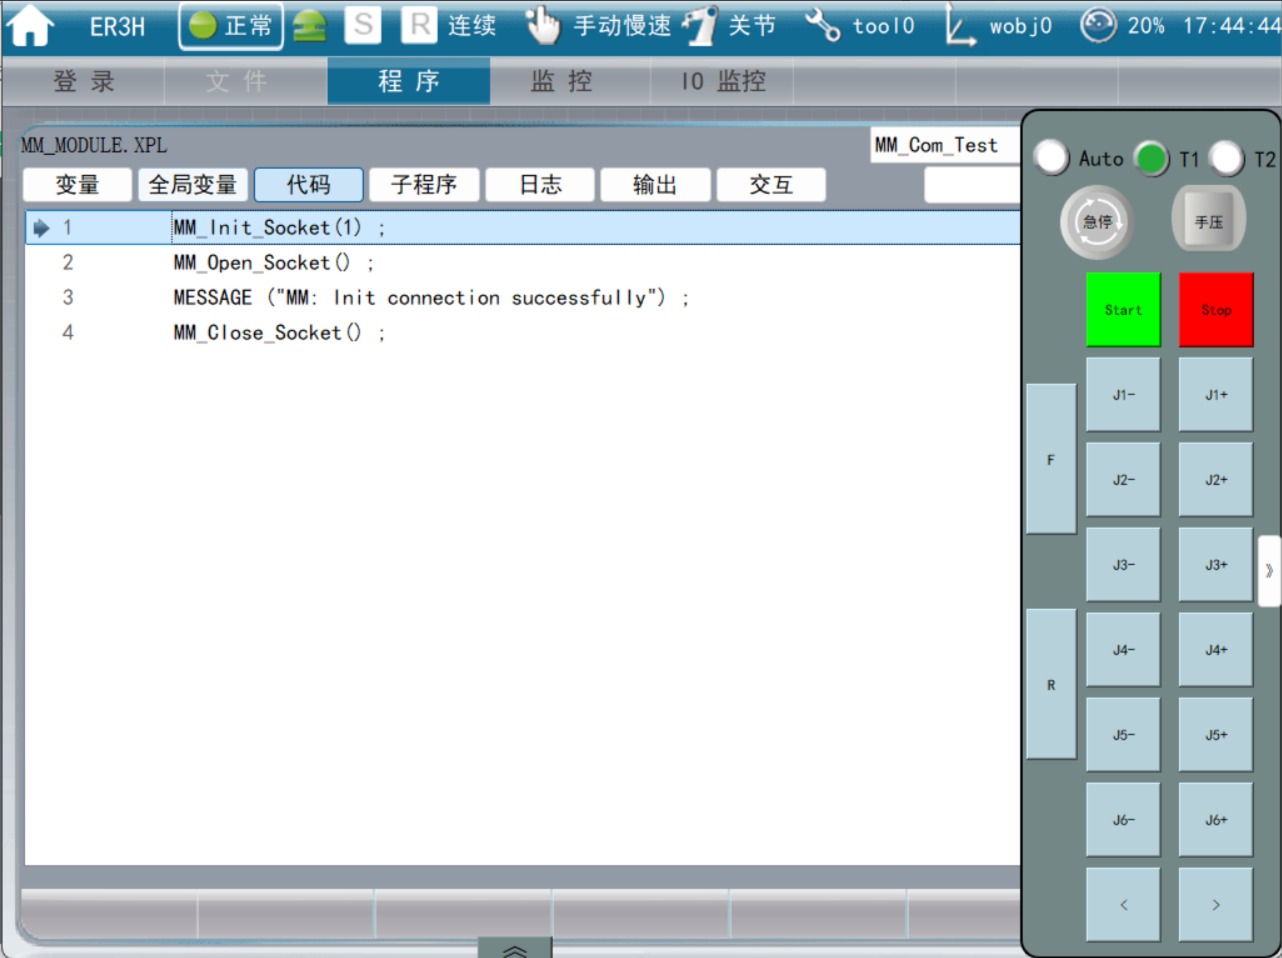The height and width of the screenshot is (958, 1282).
Task: Open the IO 监控 tab
Action: pos(723,81)
